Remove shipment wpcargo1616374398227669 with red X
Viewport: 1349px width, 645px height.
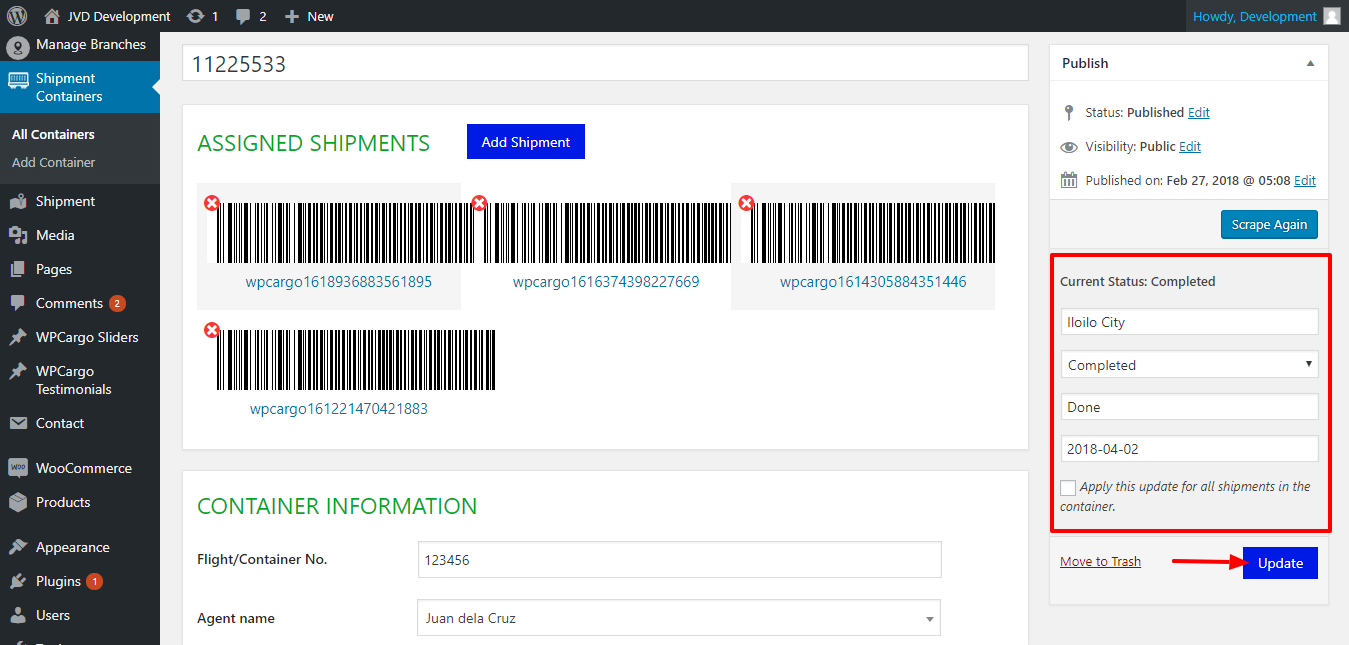[x=479, y=203]
